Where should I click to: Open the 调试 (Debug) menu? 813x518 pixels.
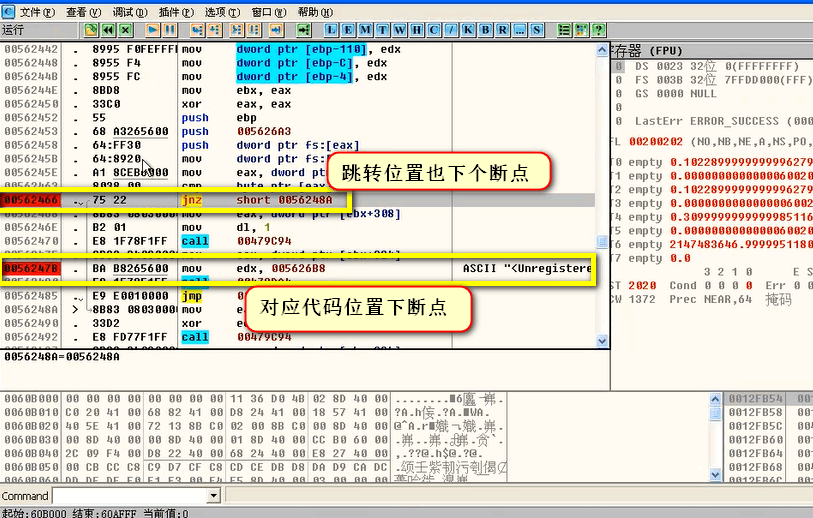tap(130, 12)
